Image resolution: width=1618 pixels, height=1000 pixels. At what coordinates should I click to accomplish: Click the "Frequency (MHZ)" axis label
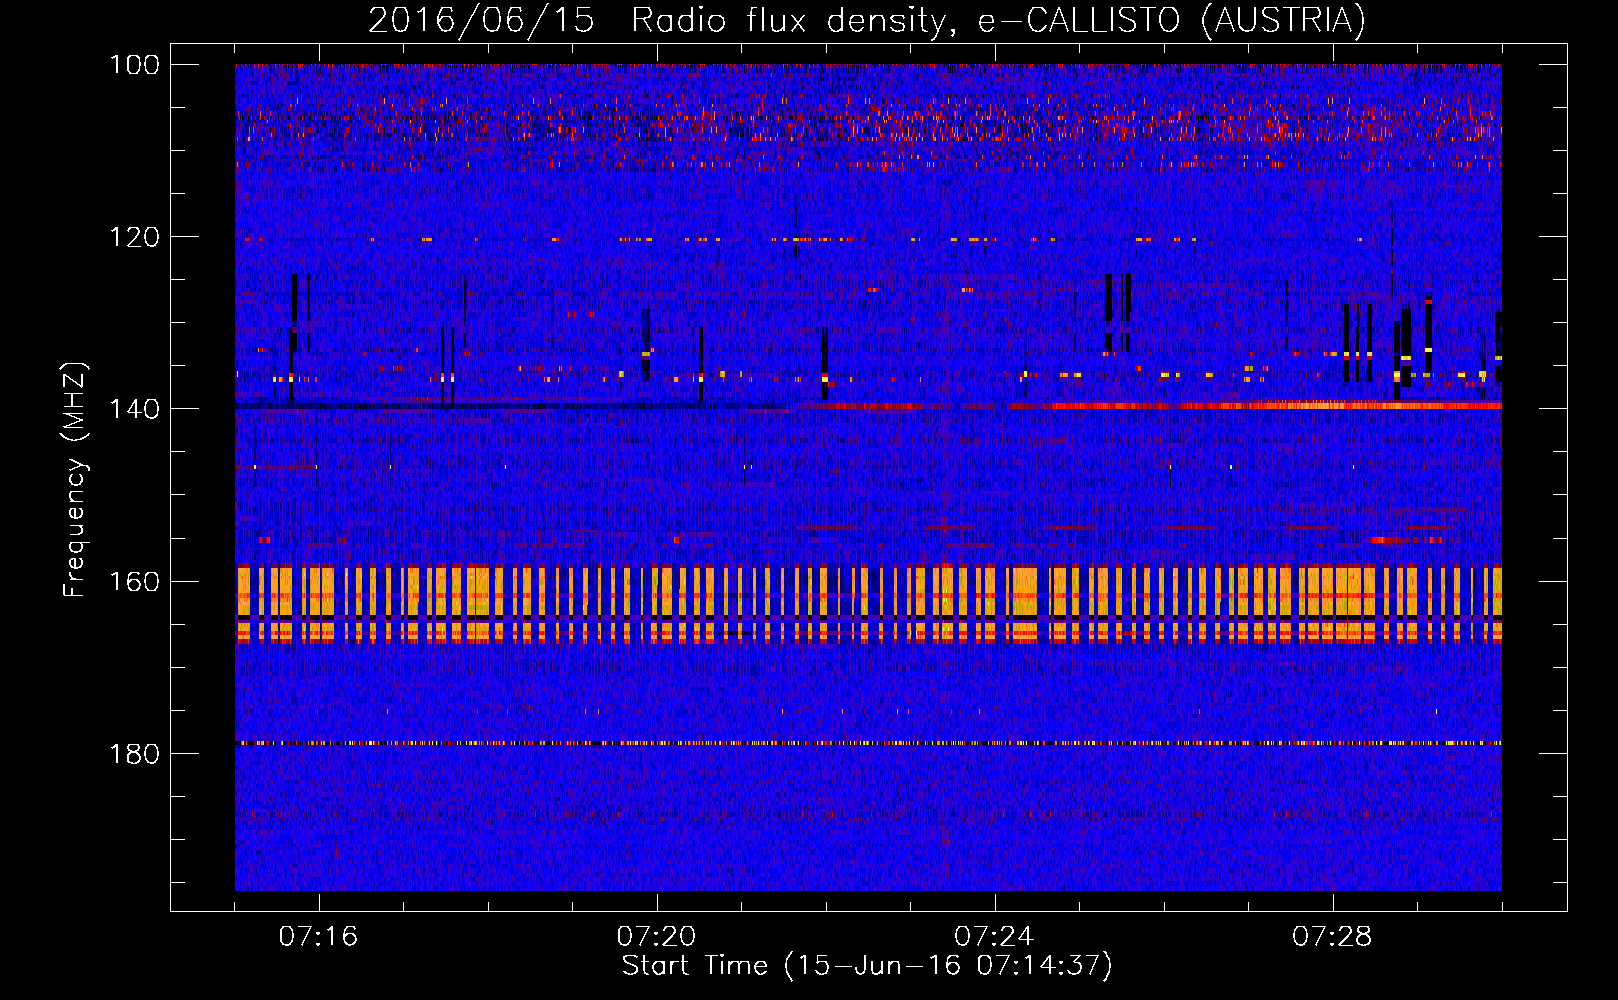(75, 480)
